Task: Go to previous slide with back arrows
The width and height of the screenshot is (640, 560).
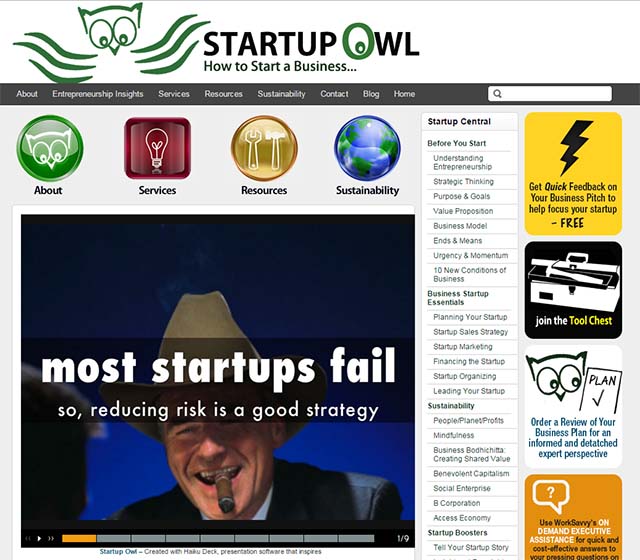Action: [28, 538]
